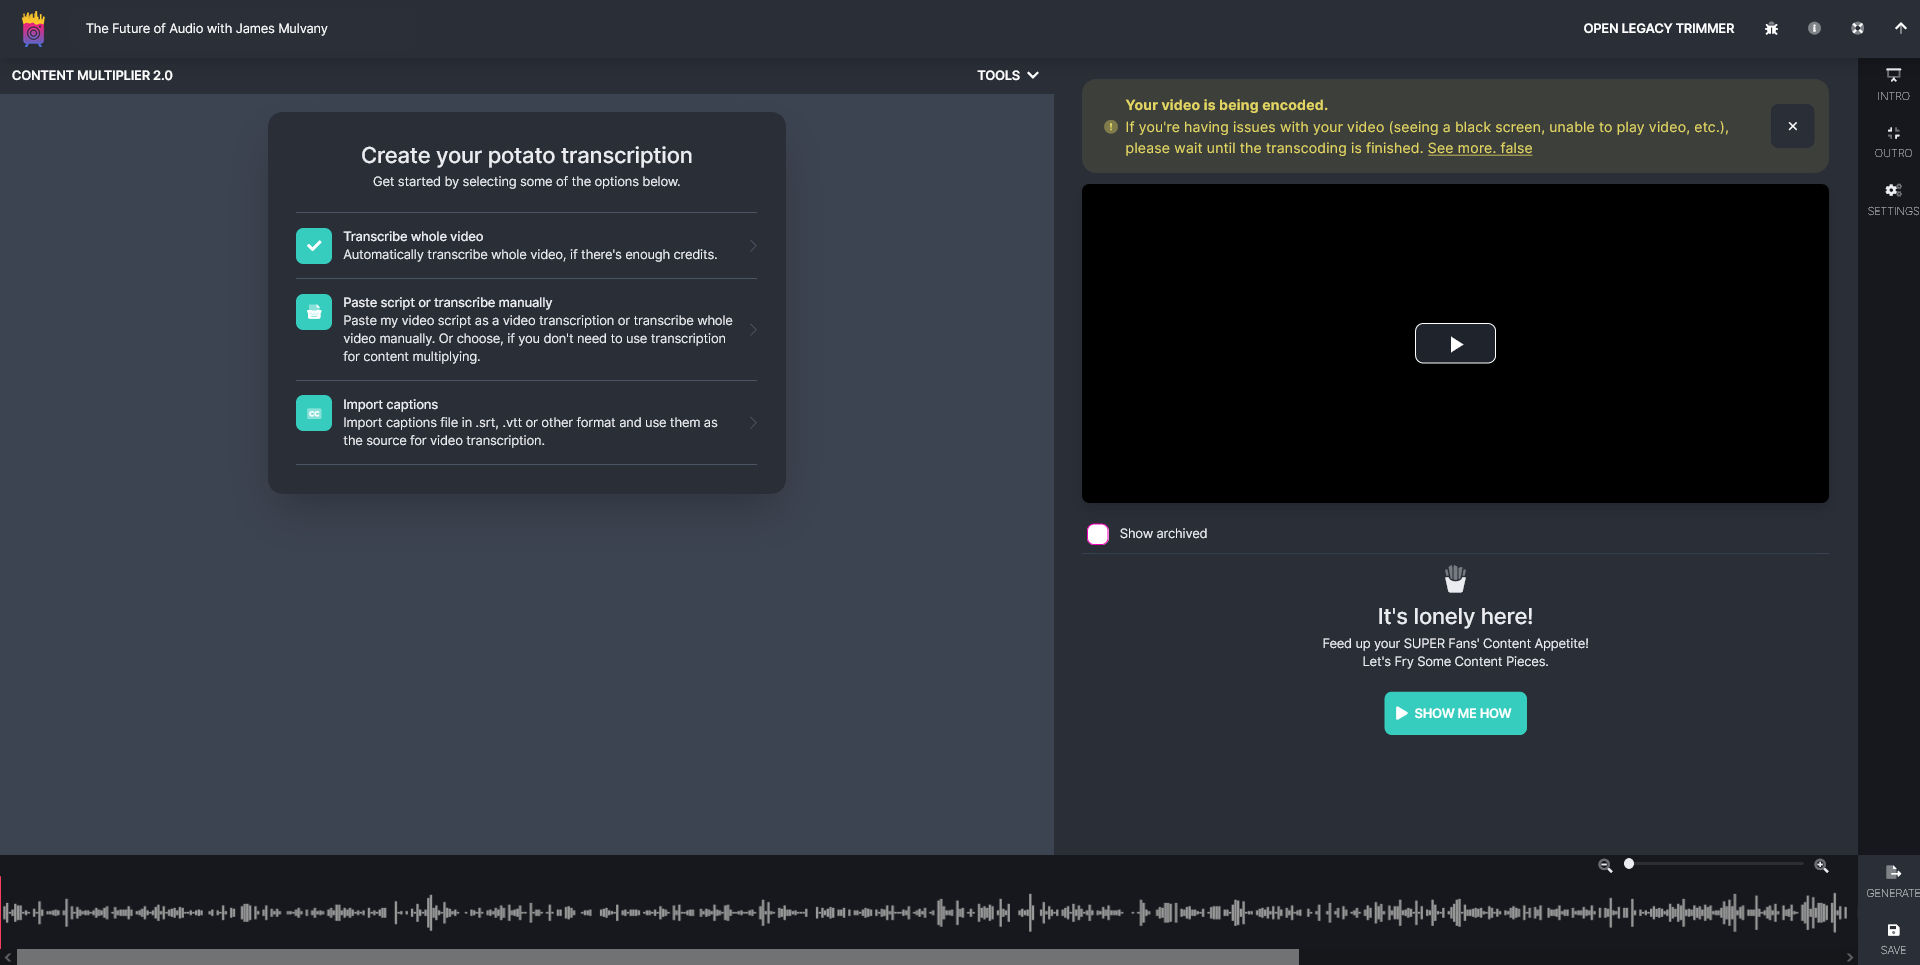Click the bug report icon

pos(1771,29)
